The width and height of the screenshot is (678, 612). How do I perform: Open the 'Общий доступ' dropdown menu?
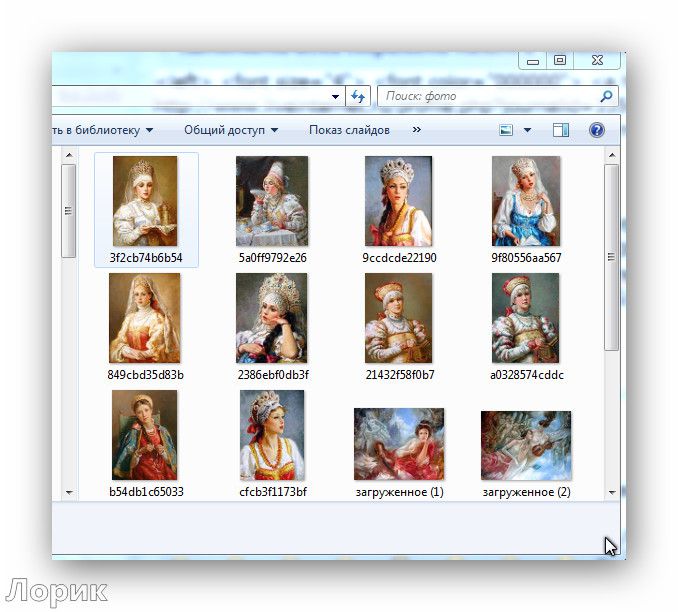[x=230, y=130]
